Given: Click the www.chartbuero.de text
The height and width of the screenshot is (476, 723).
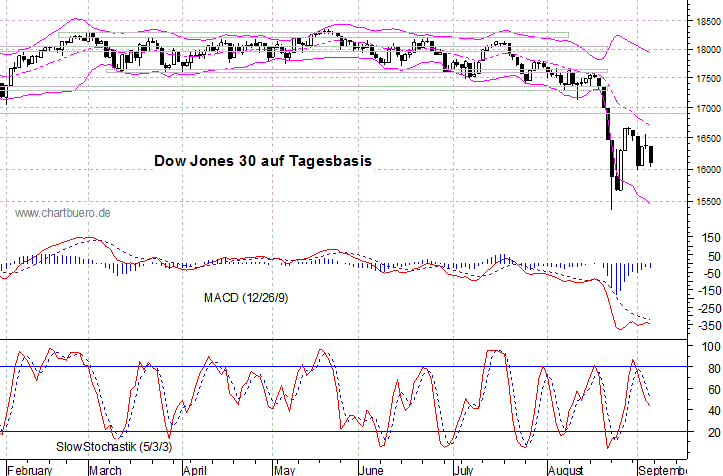Looking at the screenshot, I should [x=63, y=213].
